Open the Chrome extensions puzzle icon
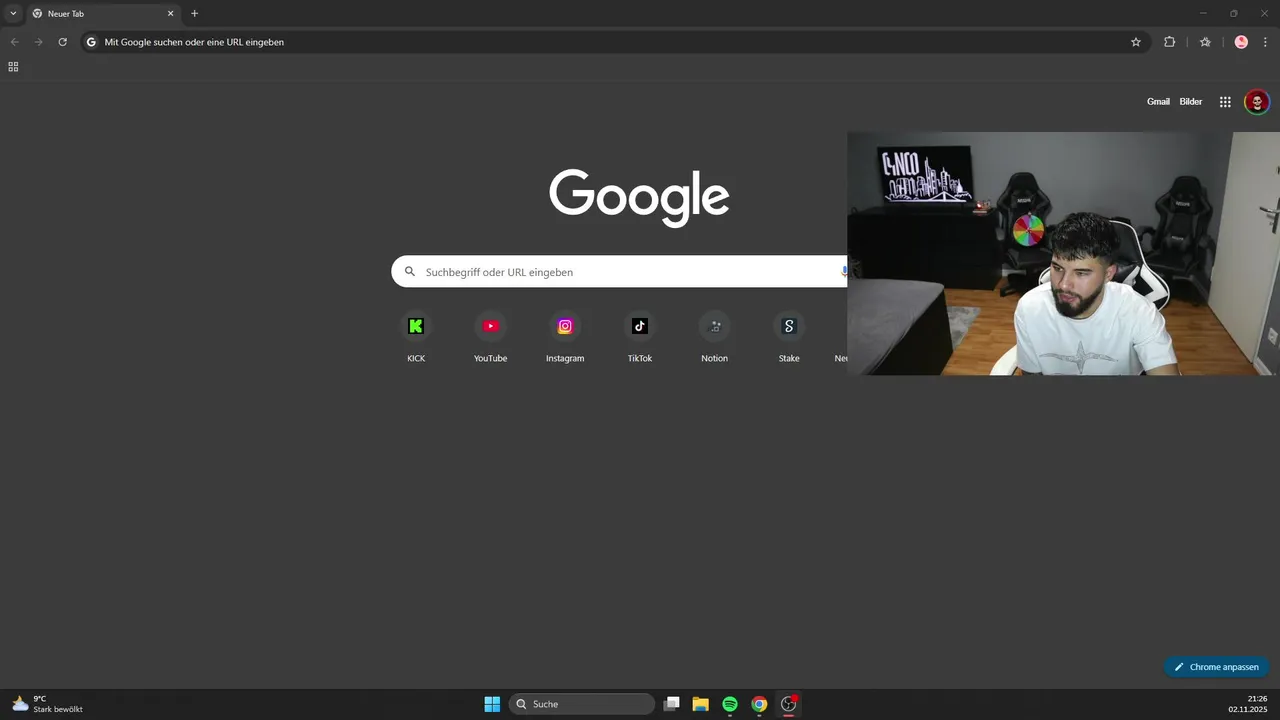 pos(1169,42)
